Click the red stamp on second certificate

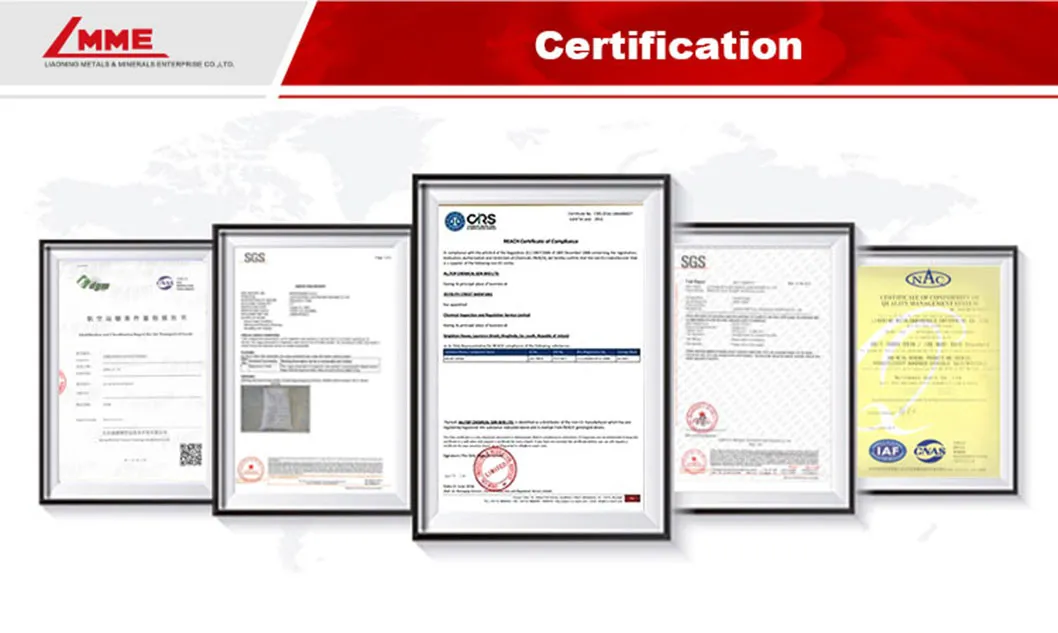coord(251,468)
